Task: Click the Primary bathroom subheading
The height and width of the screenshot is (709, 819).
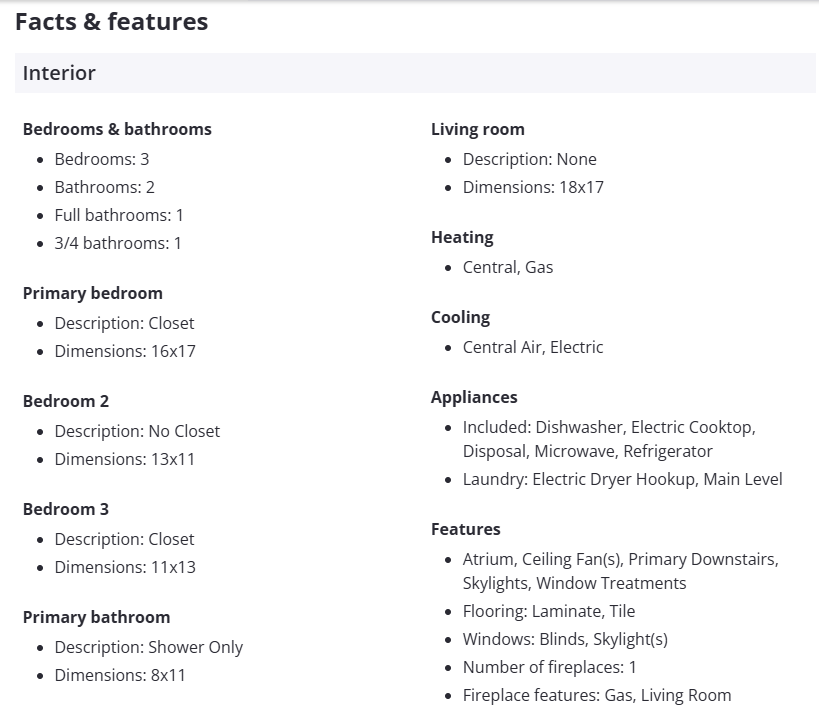Action: coord(96,617)
